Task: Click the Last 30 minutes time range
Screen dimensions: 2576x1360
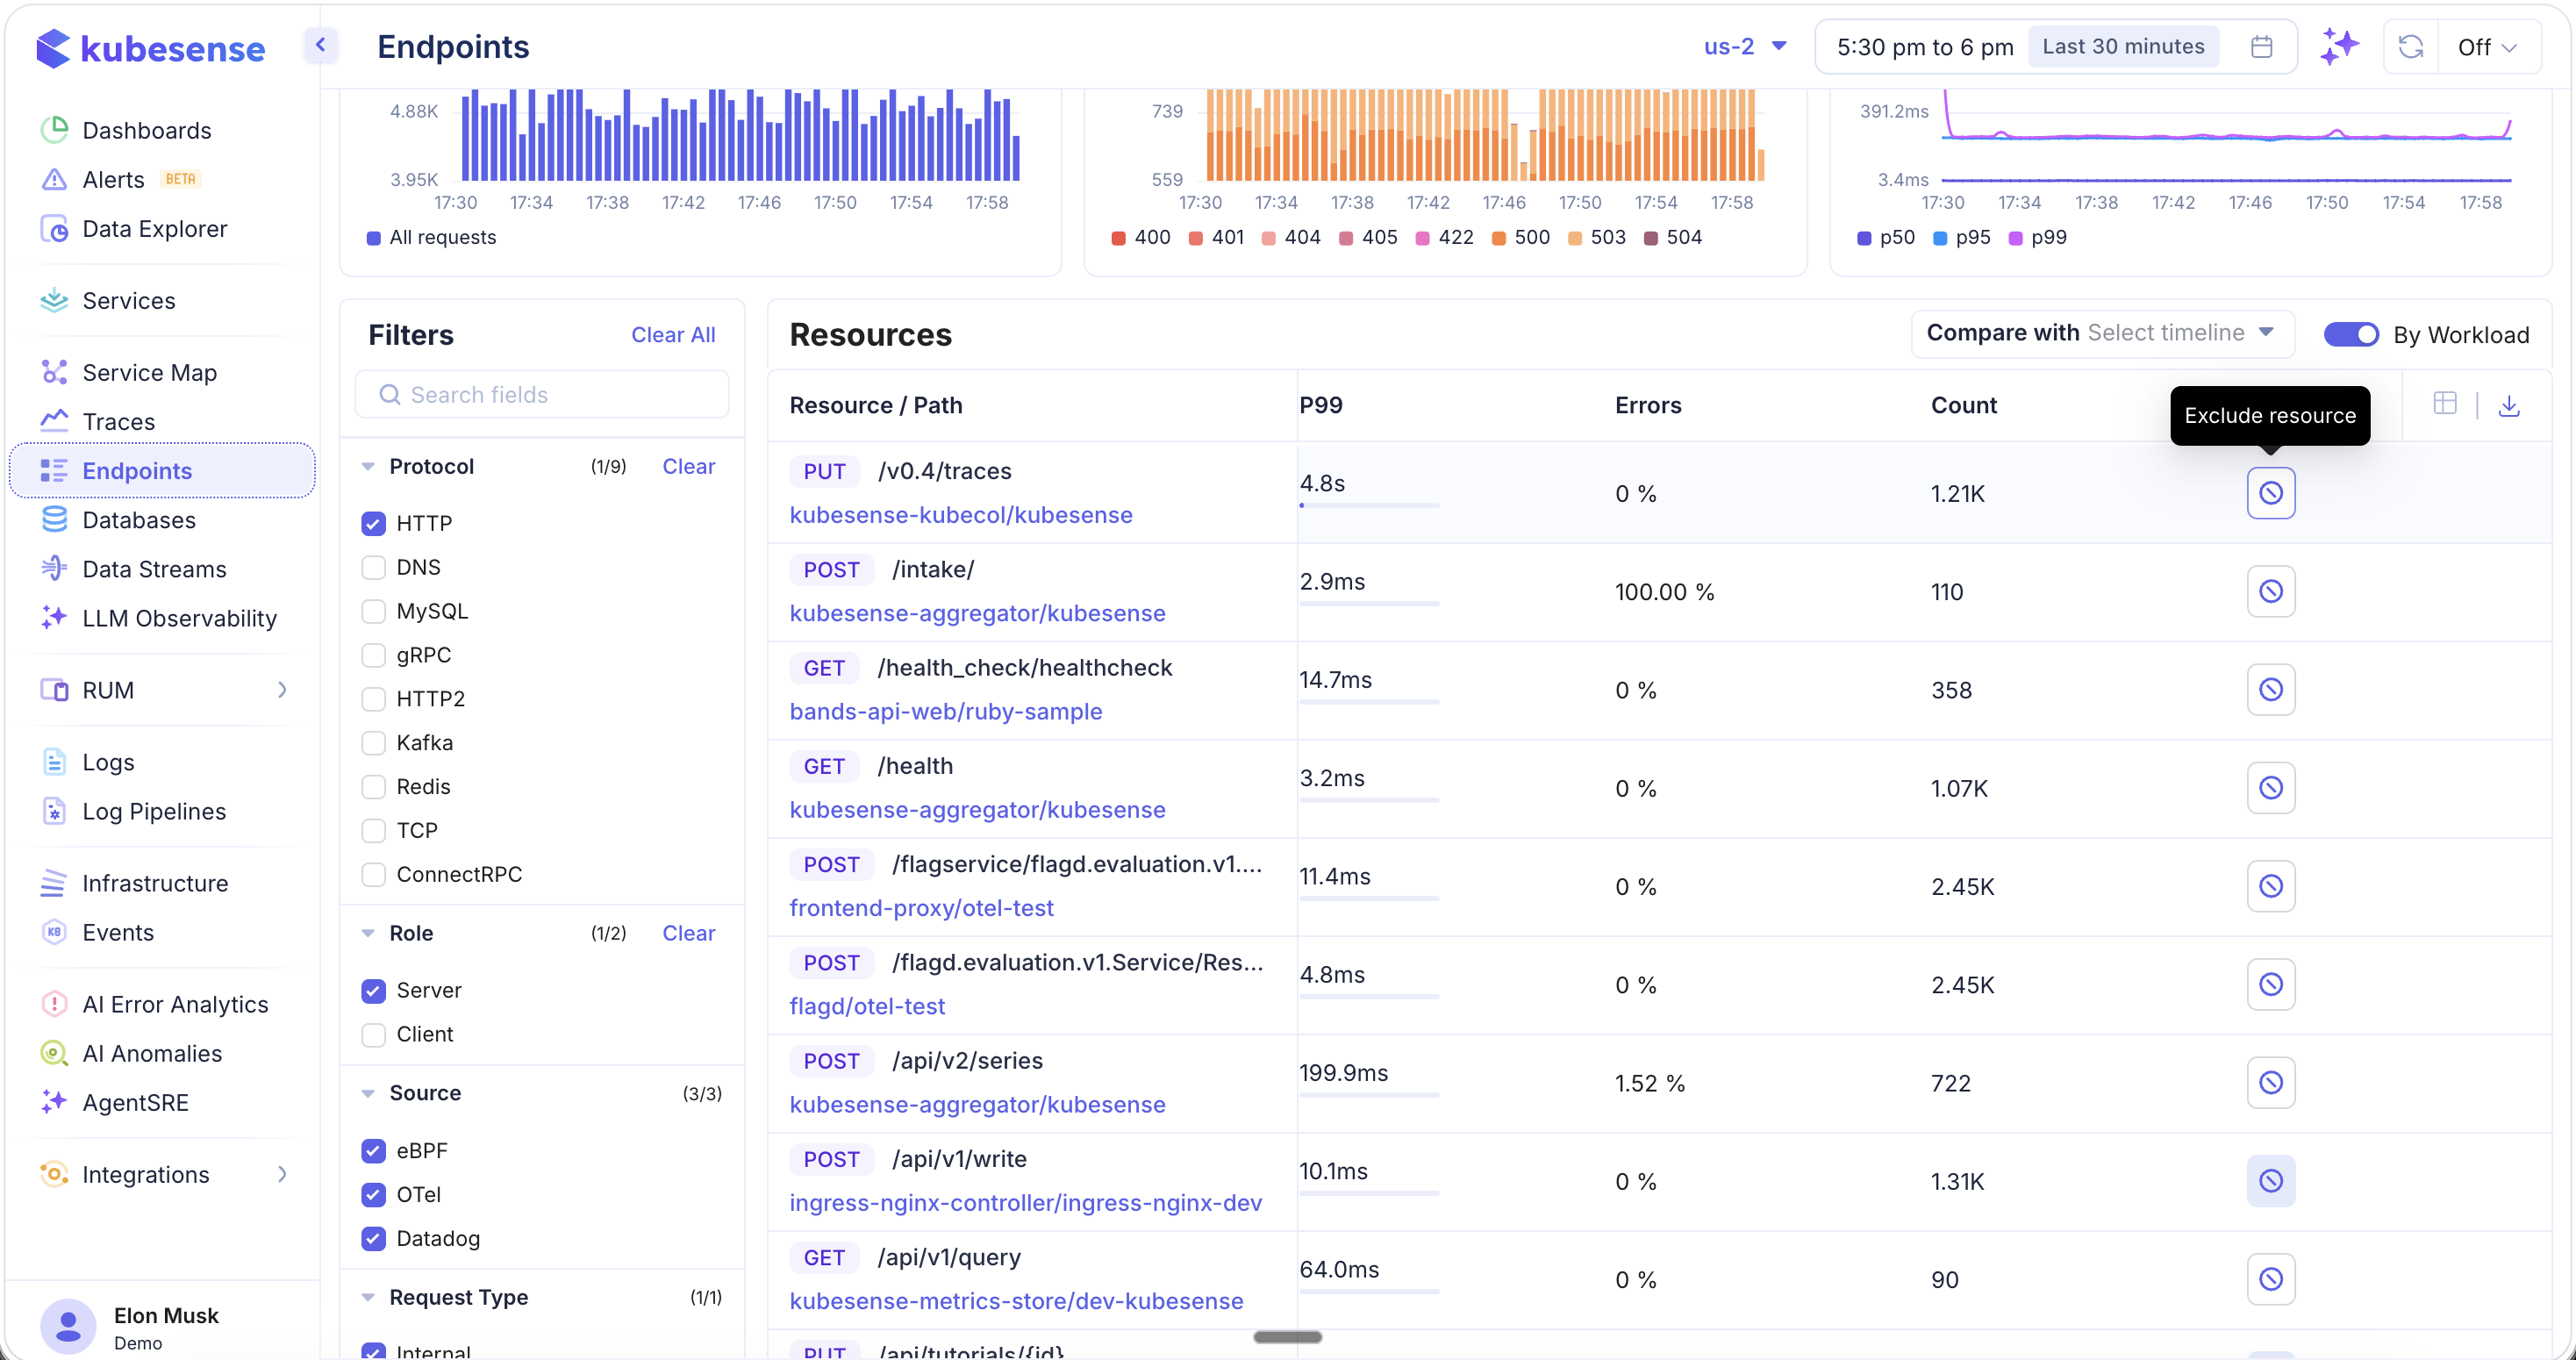Action: tap(2122, 47)
